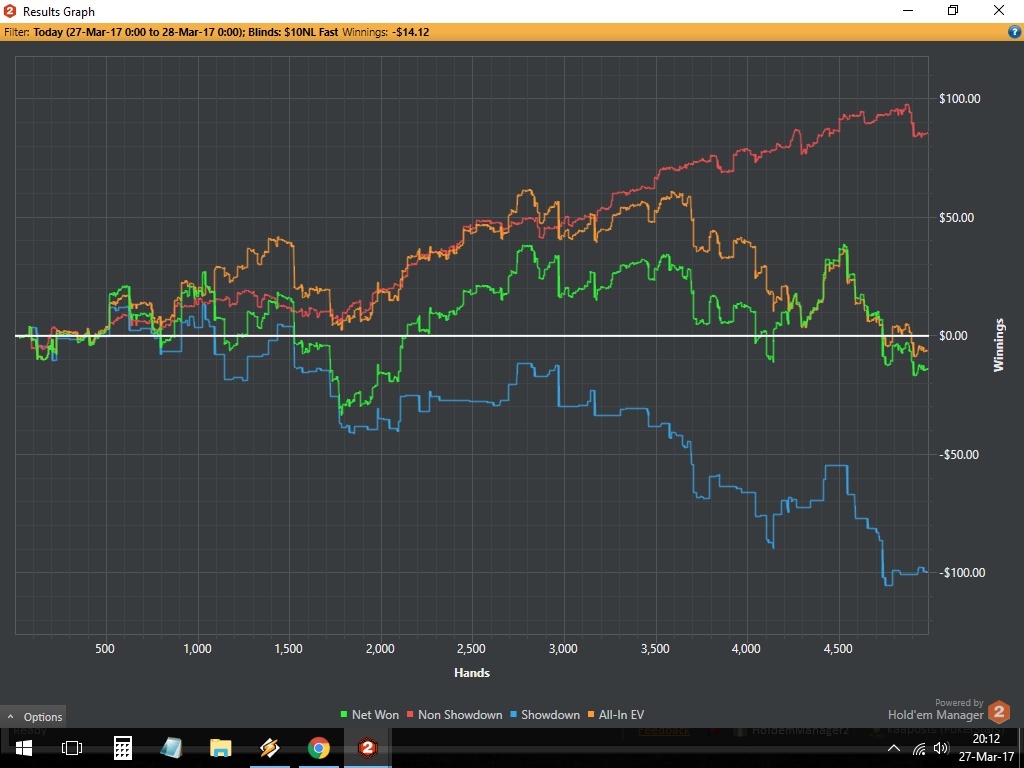Open the notepad app on the taskbar
The image size is (1024, 768).
[x=171, y=748]
